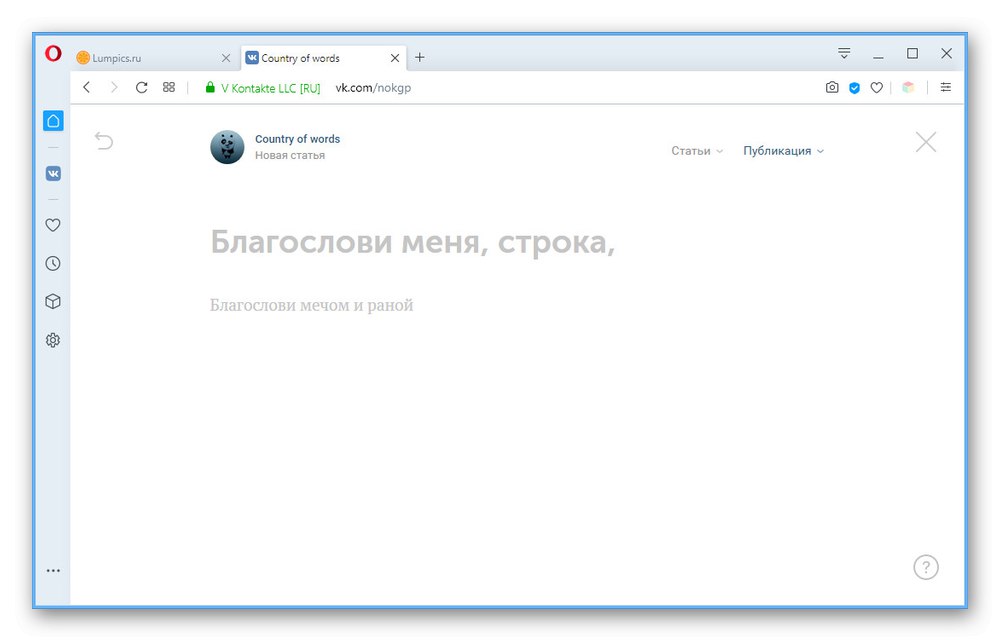Screen dimensions: 1000x641
Task: Close the Country of words tab
Action: (395, 58)
